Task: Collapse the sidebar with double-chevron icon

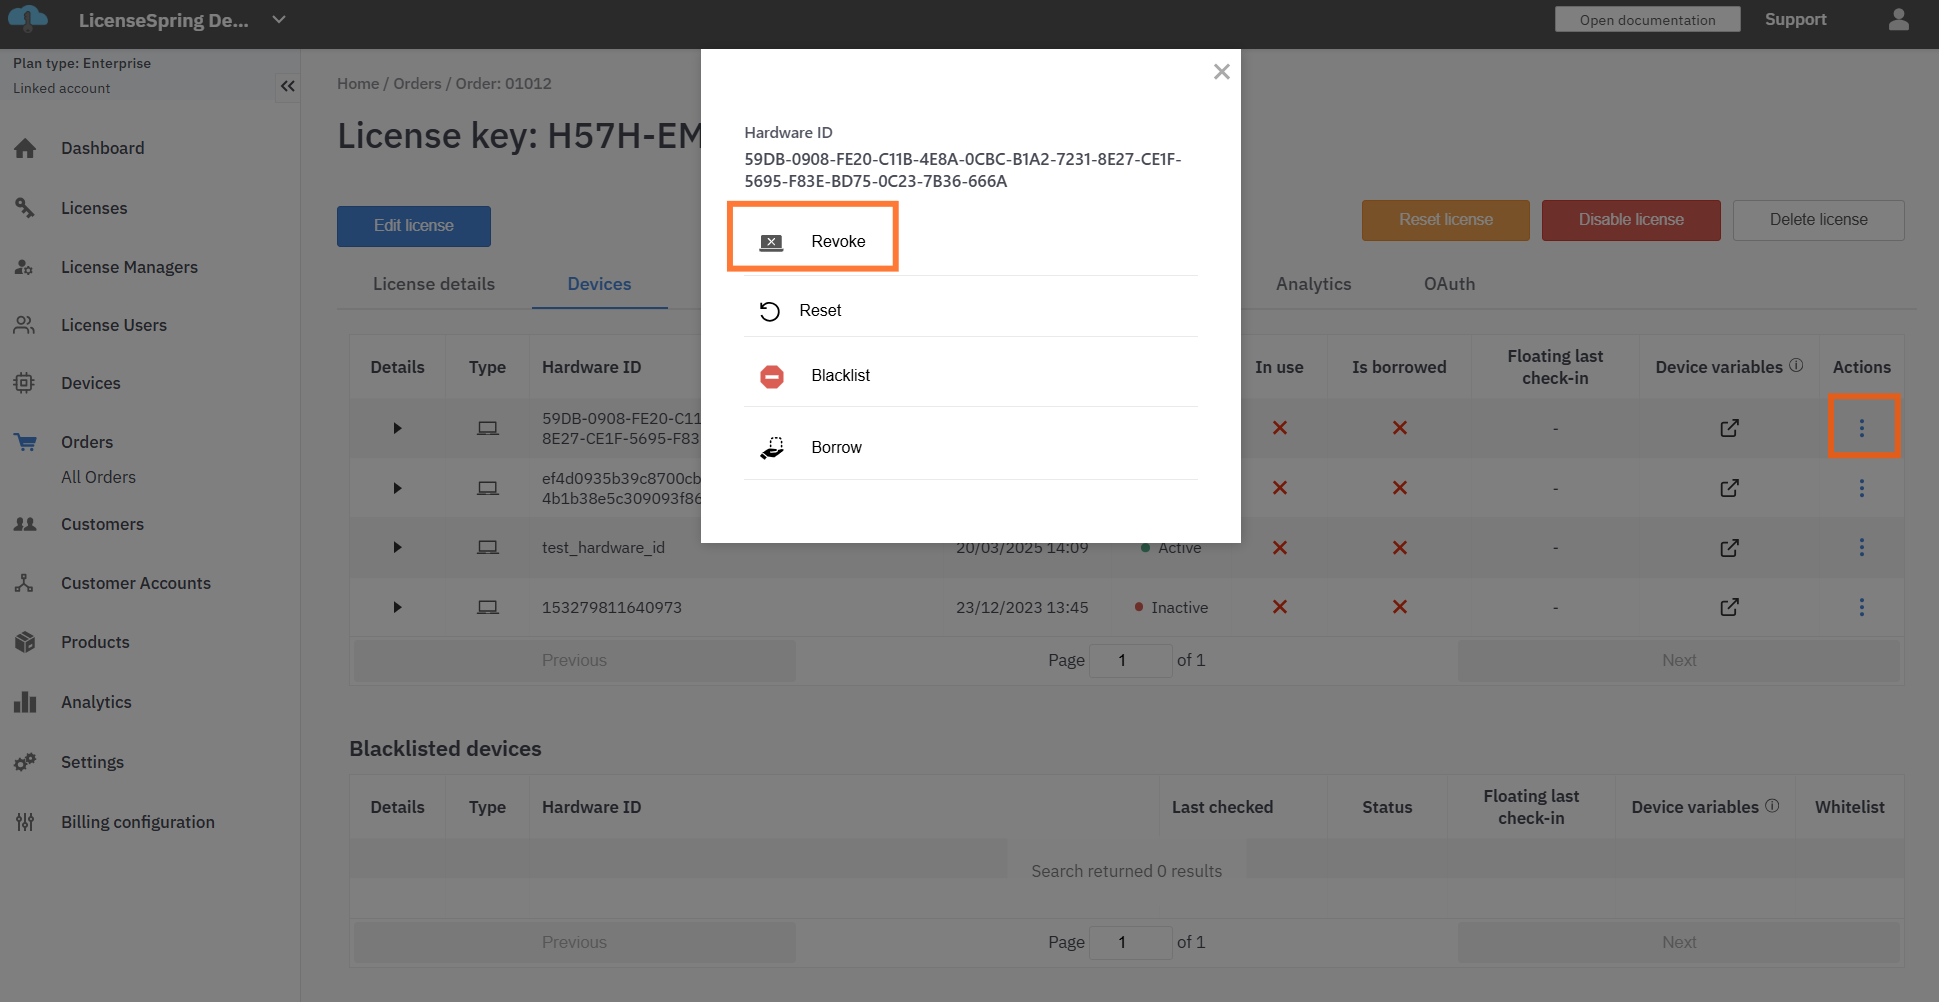Action: coord(288,86)
